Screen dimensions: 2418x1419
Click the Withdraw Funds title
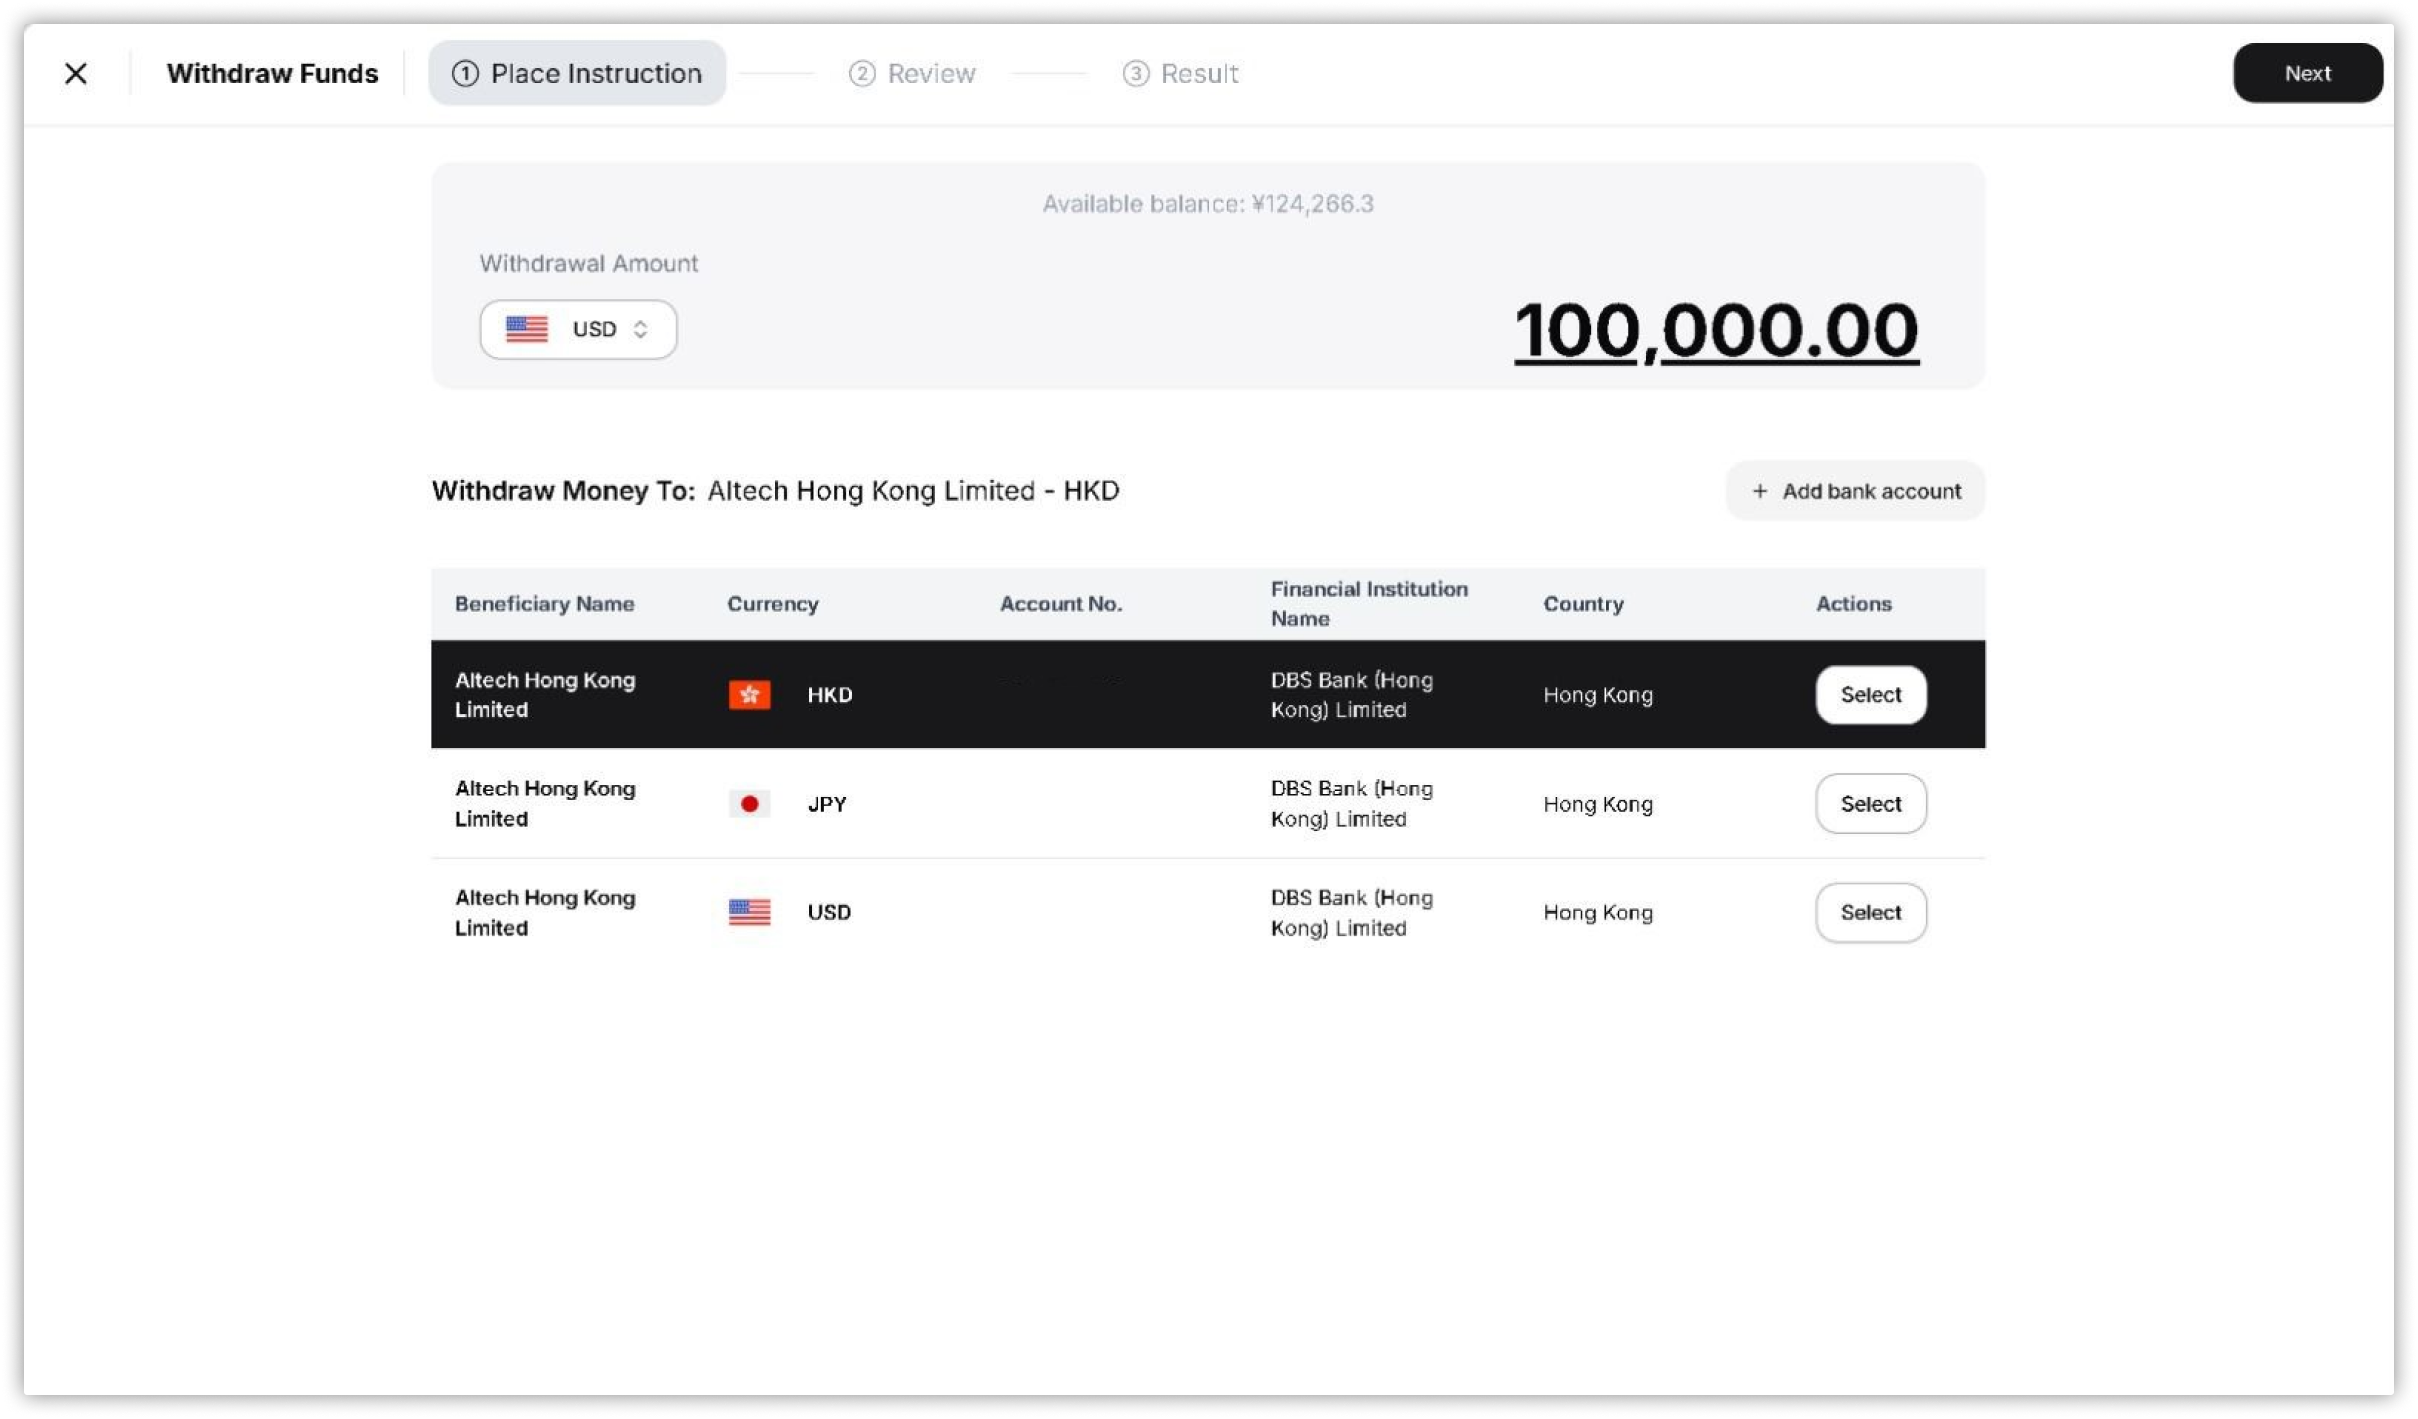272,73
